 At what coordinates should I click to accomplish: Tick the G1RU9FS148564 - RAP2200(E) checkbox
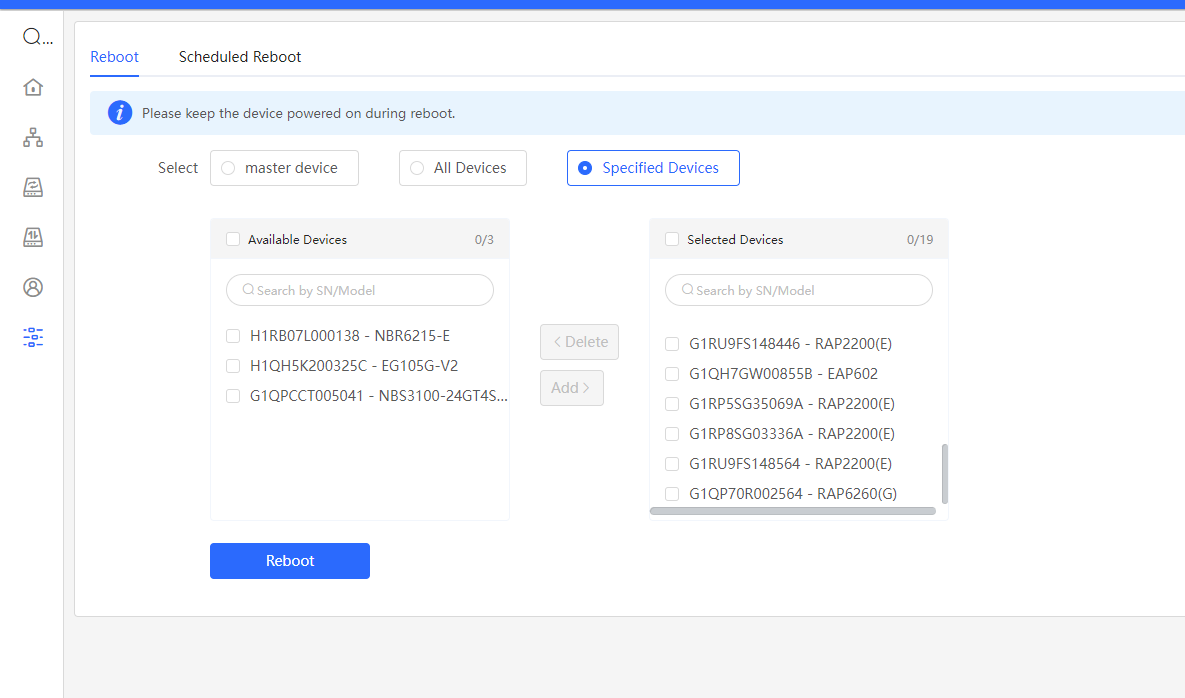point(672,464)
